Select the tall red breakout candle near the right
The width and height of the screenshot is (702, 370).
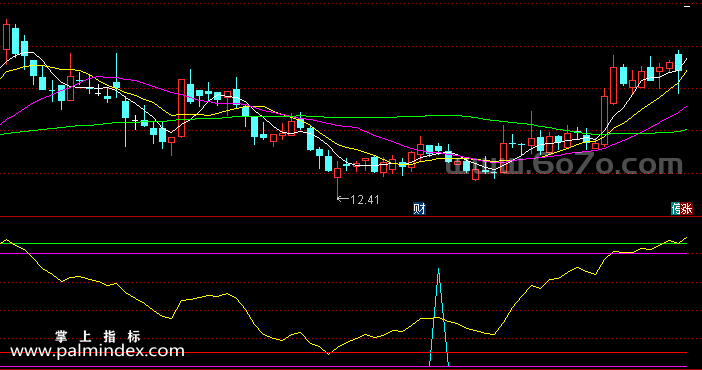[613, 81]
